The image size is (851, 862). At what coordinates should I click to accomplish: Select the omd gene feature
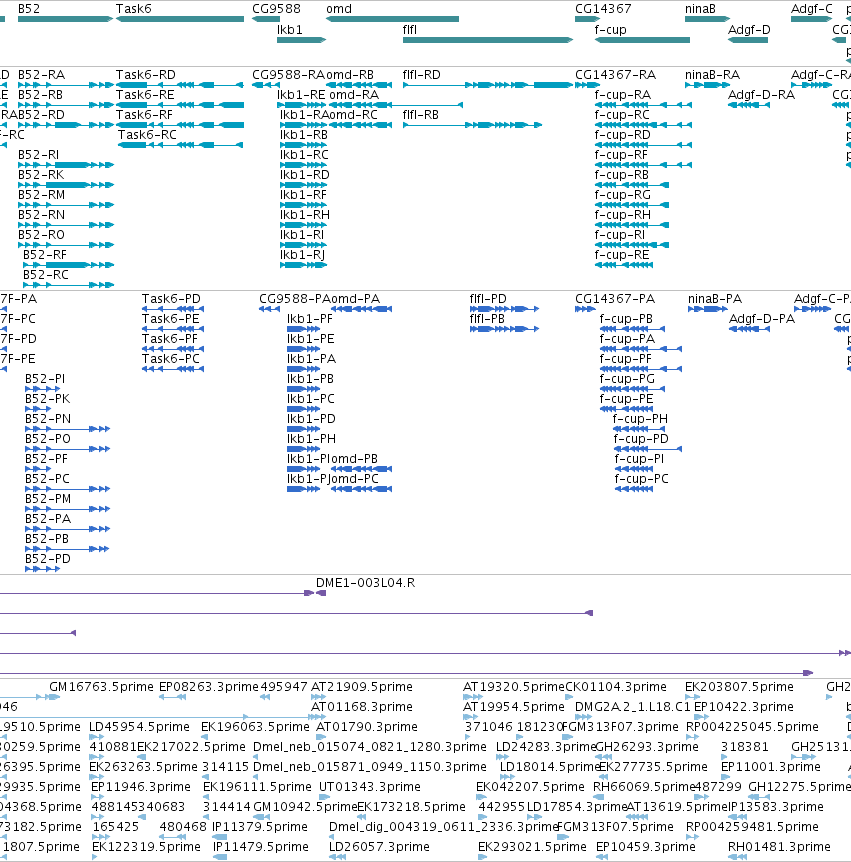(x=393, y=19)
